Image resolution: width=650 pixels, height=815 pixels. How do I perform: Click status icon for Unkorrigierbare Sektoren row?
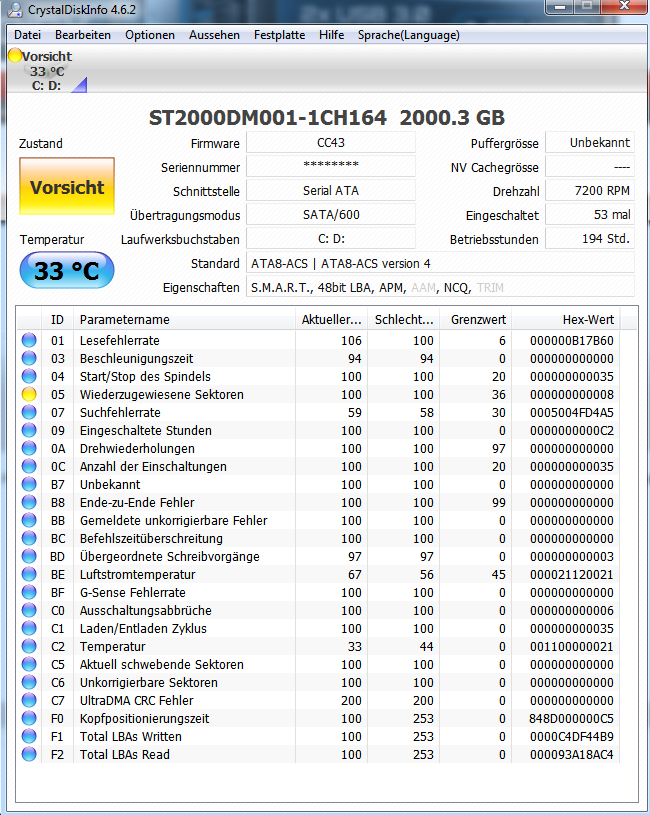coord(29,682)
